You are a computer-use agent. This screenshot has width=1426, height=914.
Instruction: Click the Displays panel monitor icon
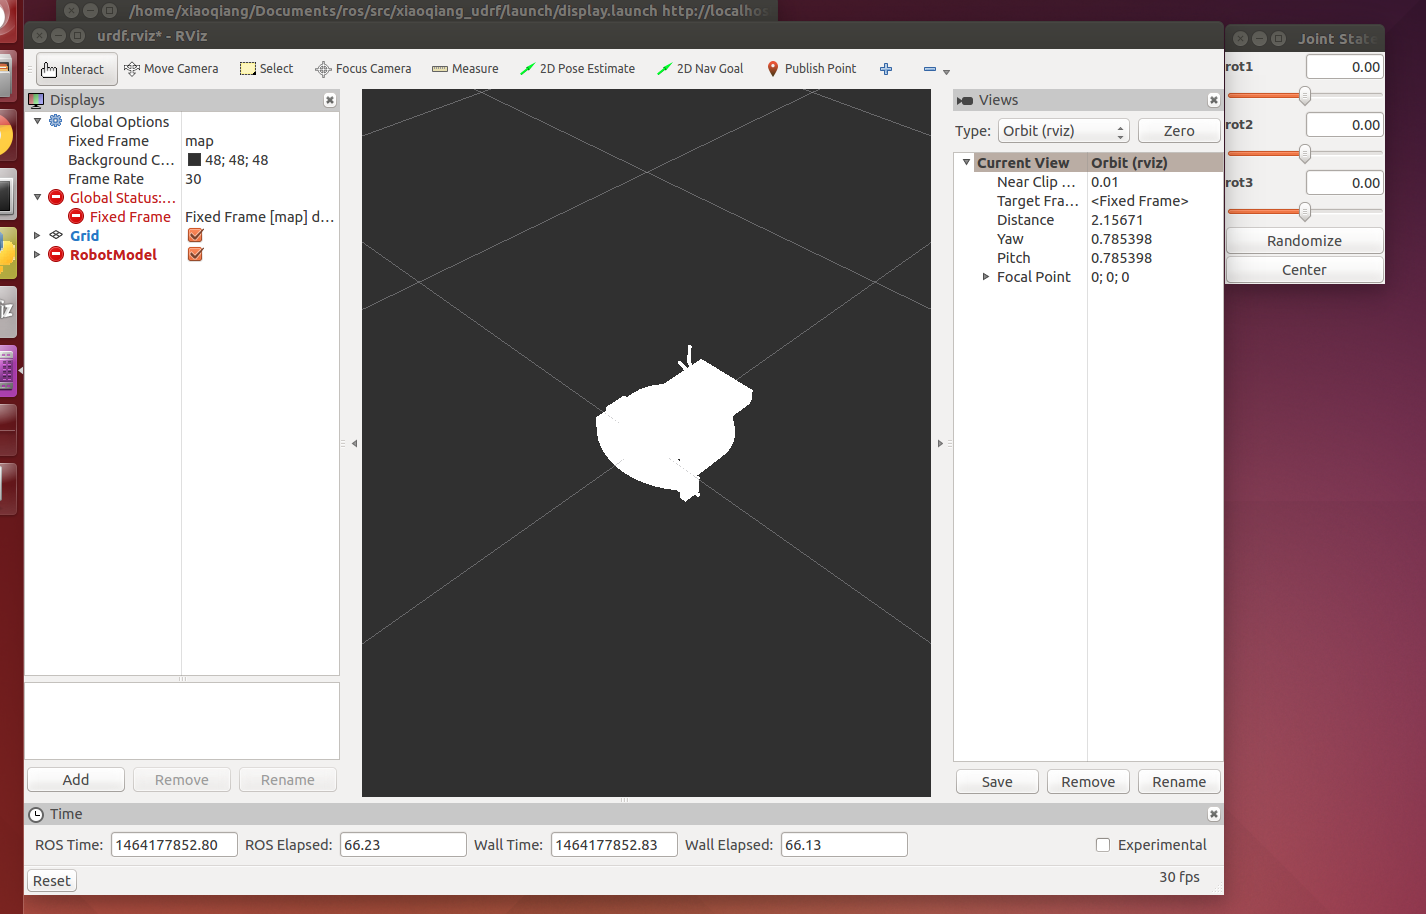37,100
